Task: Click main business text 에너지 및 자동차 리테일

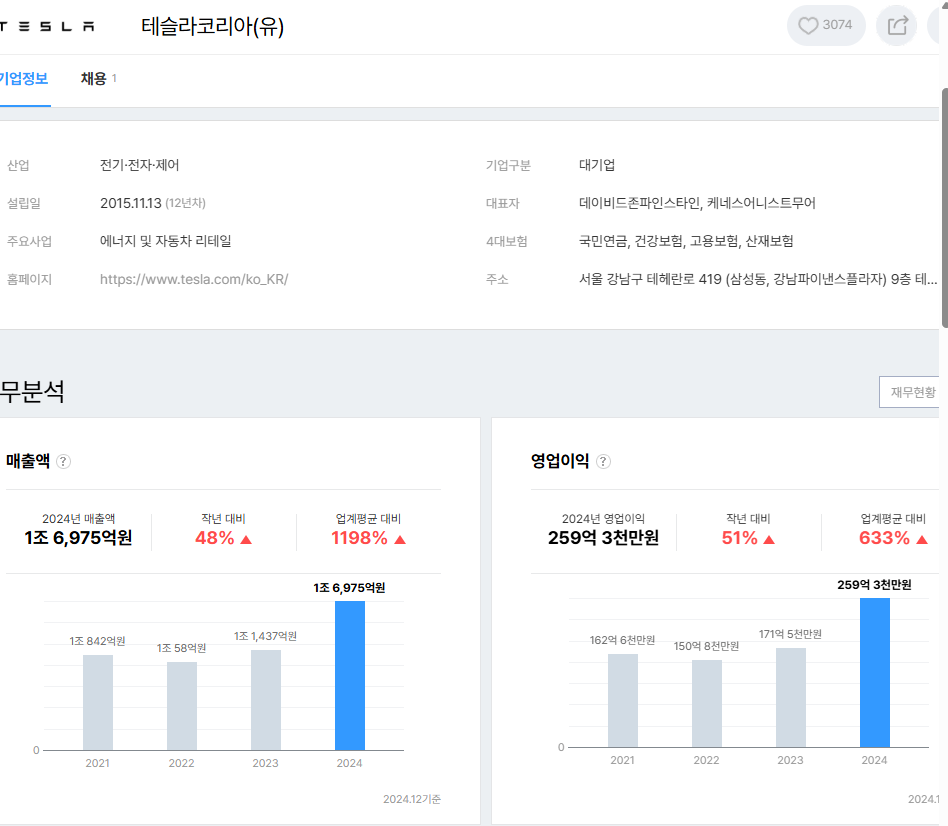Action: click(166, 241)
